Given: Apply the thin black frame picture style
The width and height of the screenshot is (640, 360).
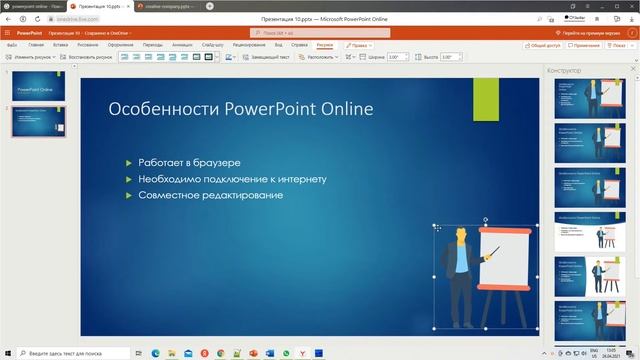Looking at the screenshot, I should tap(196, 57).
